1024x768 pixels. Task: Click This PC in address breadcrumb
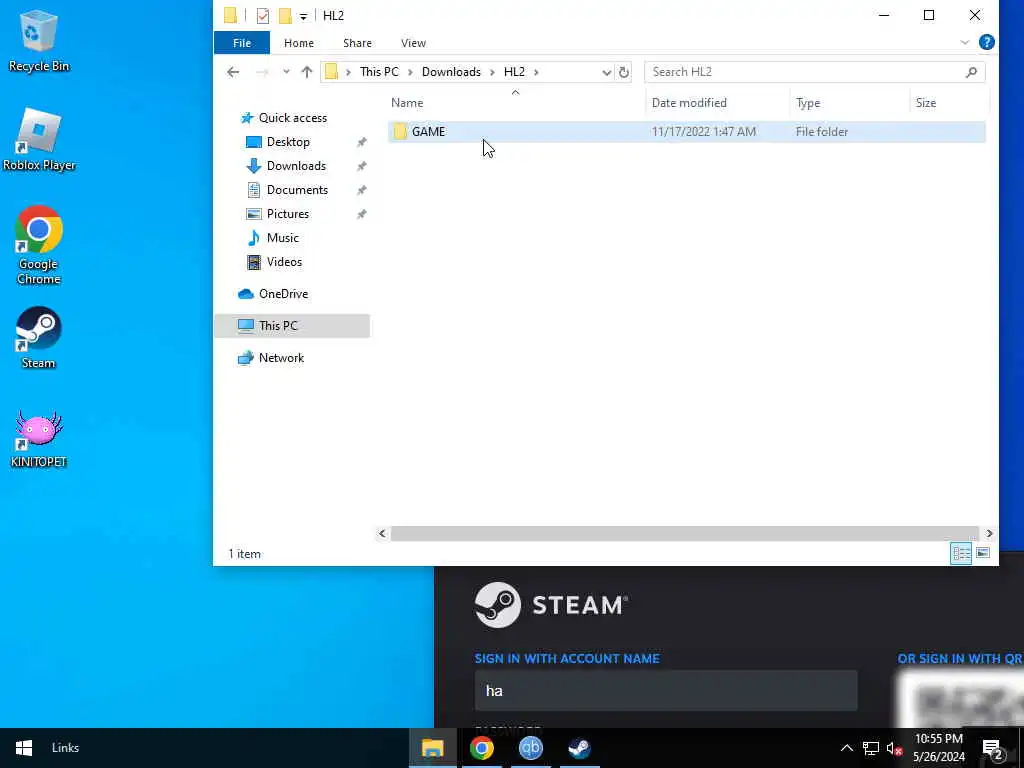(379, 72)
